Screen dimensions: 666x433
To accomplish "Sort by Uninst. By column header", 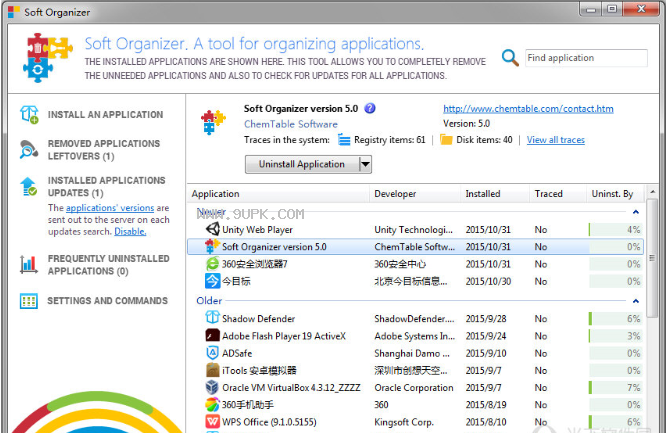I will click(615, 194).
